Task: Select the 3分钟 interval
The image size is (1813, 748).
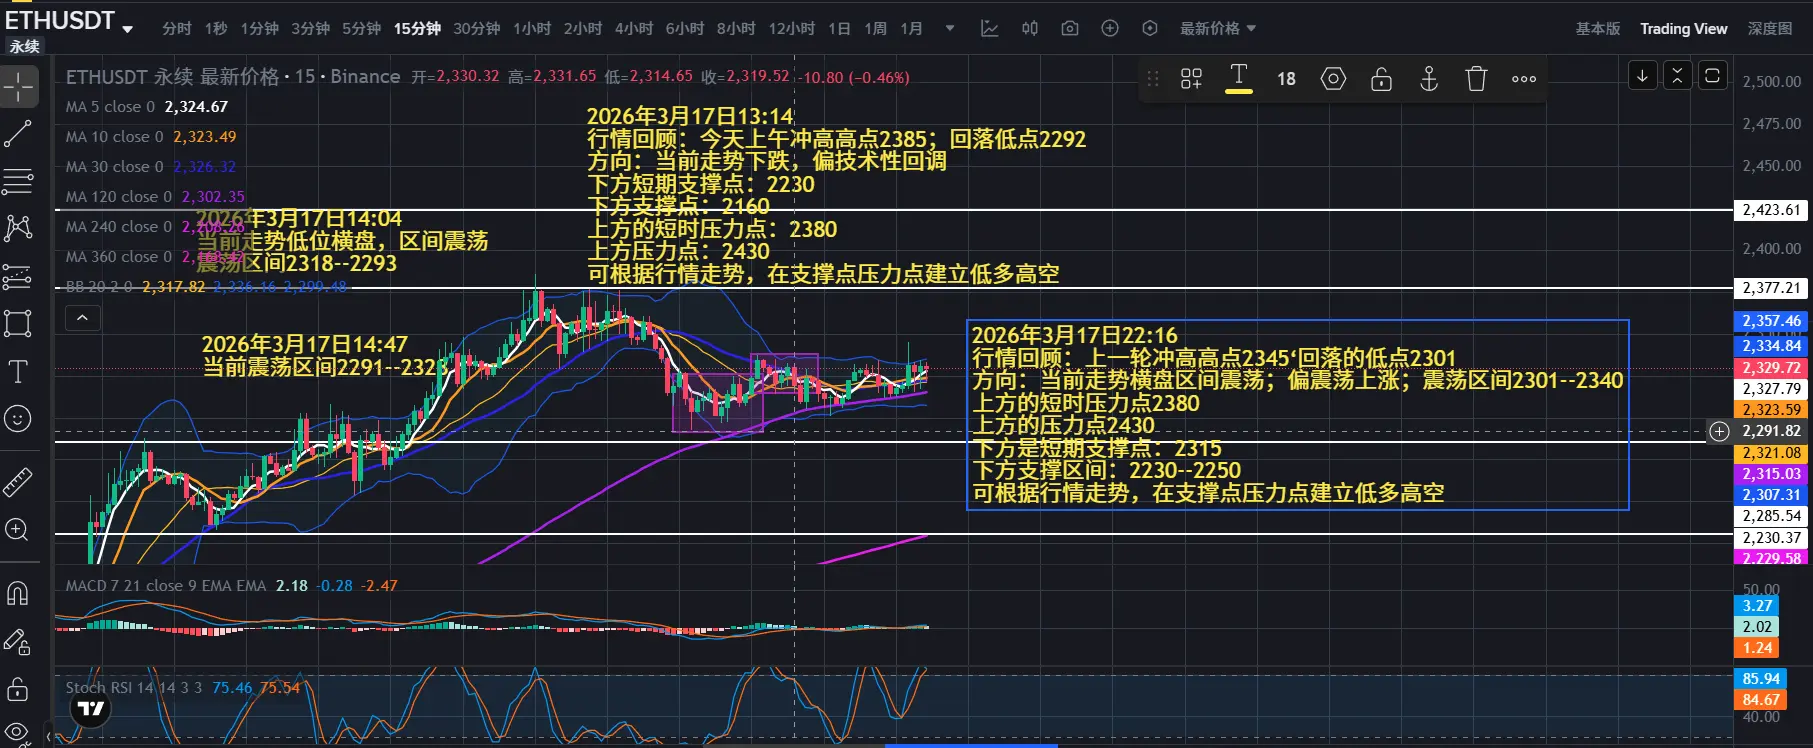Action: [x=311, y=29]
